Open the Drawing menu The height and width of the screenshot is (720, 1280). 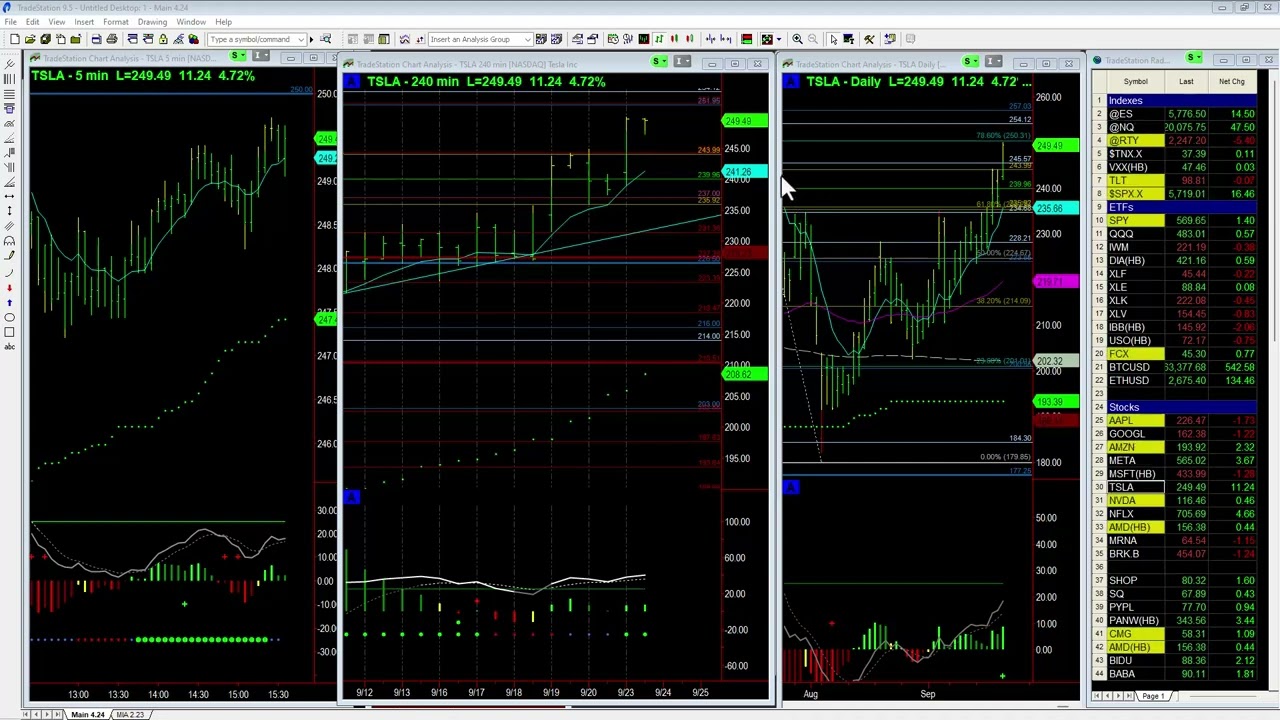[x=152, y=22]
